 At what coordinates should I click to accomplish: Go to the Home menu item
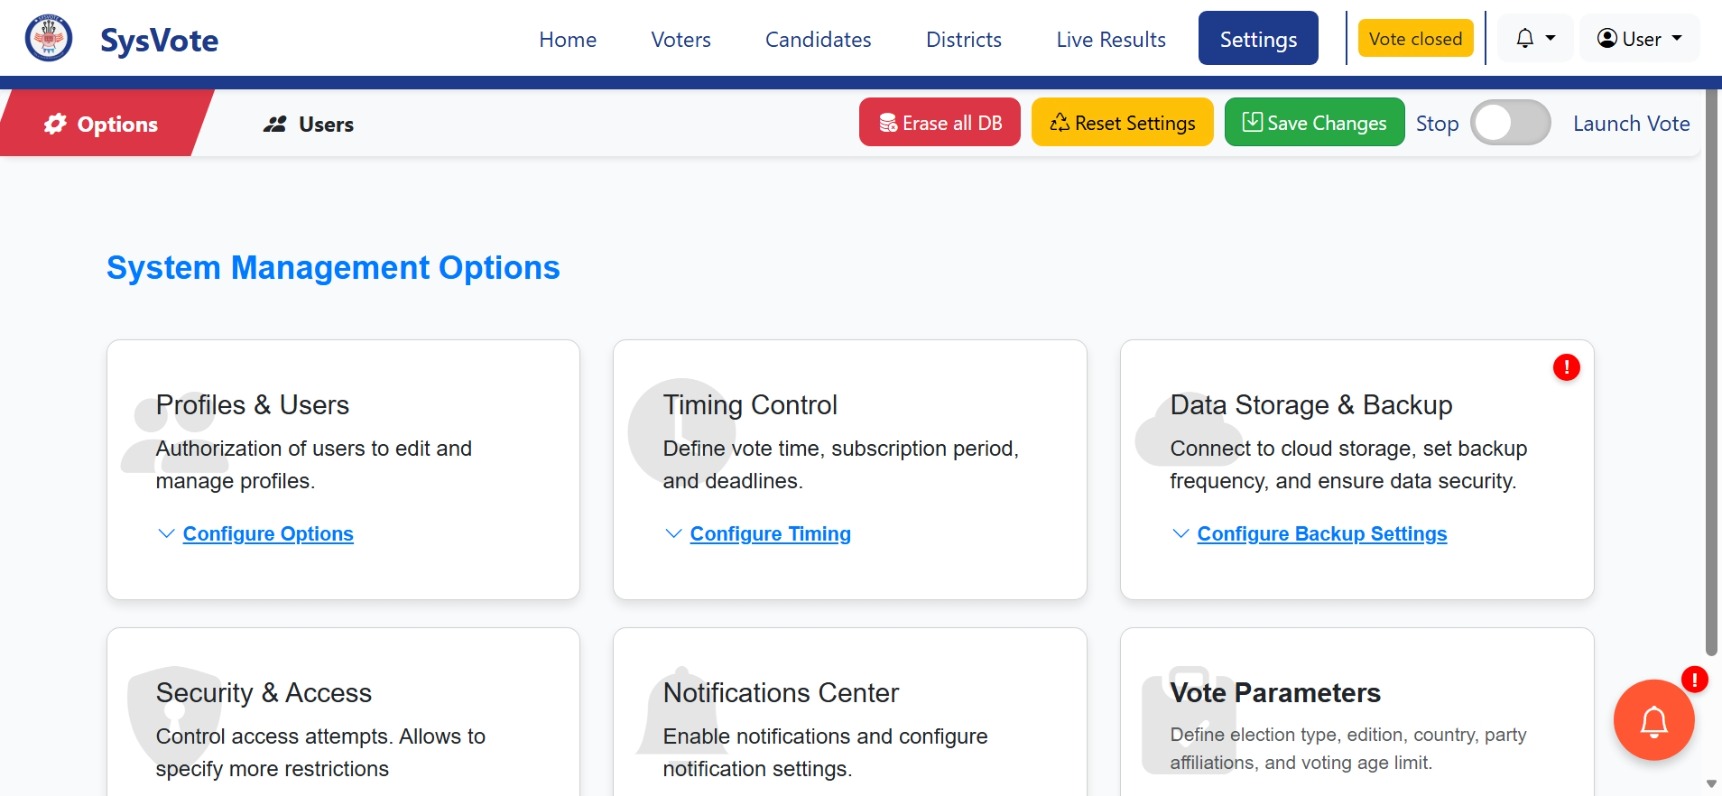[568, 39]
